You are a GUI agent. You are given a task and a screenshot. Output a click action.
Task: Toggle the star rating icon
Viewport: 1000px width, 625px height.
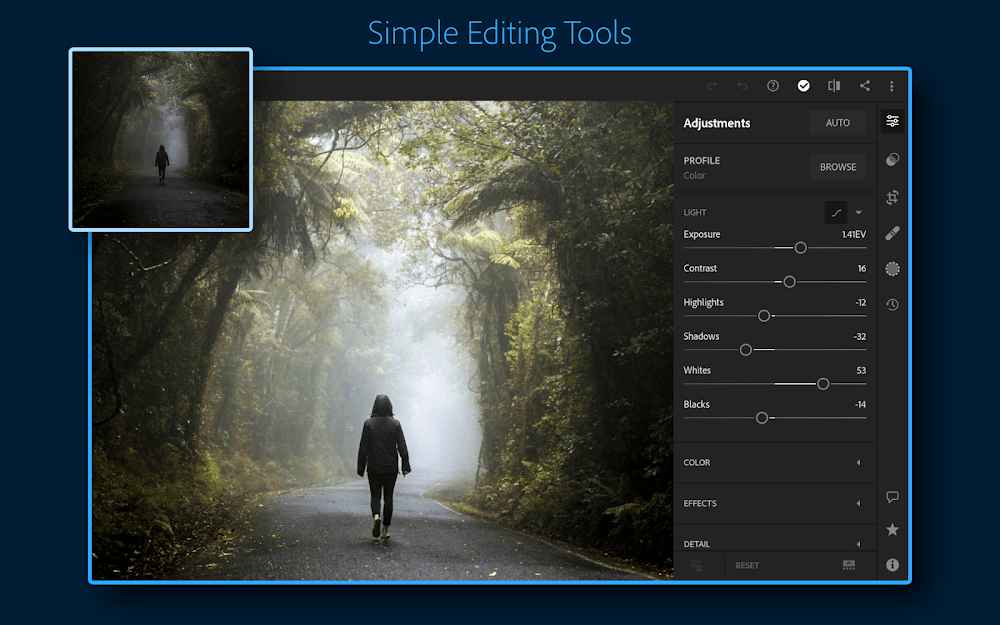tap(892, 529)
